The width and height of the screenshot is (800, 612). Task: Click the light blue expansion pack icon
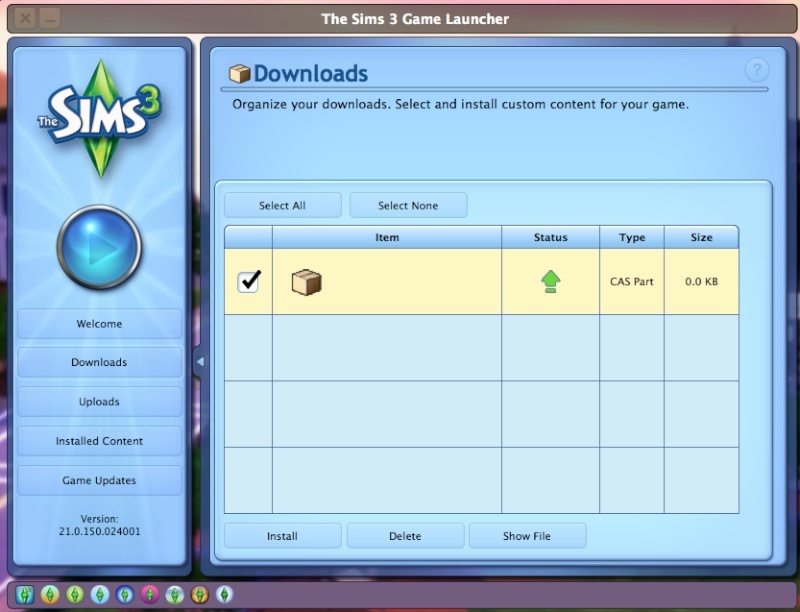pyautogui.click(x=99, y=594)
